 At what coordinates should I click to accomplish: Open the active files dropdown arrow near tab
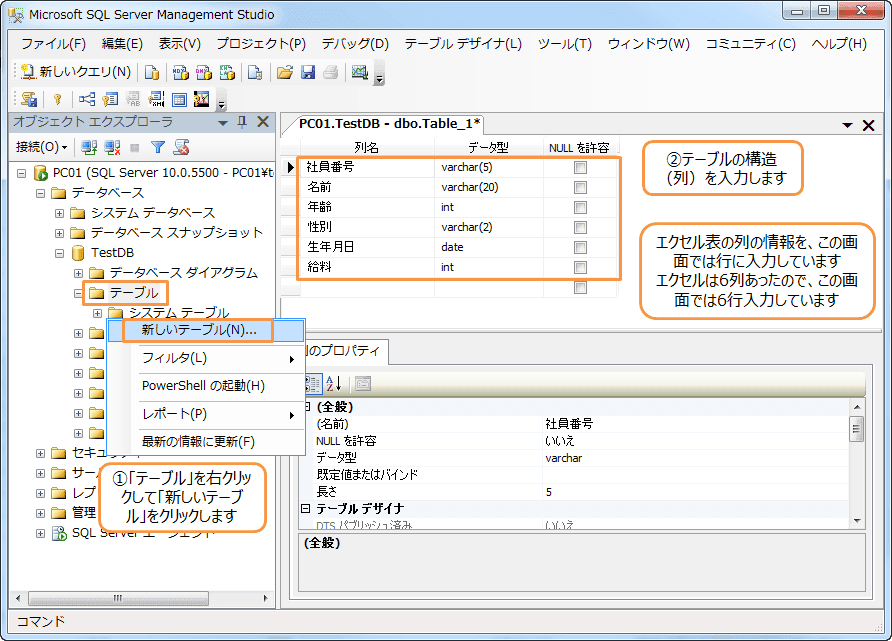[x=847, y=125]
